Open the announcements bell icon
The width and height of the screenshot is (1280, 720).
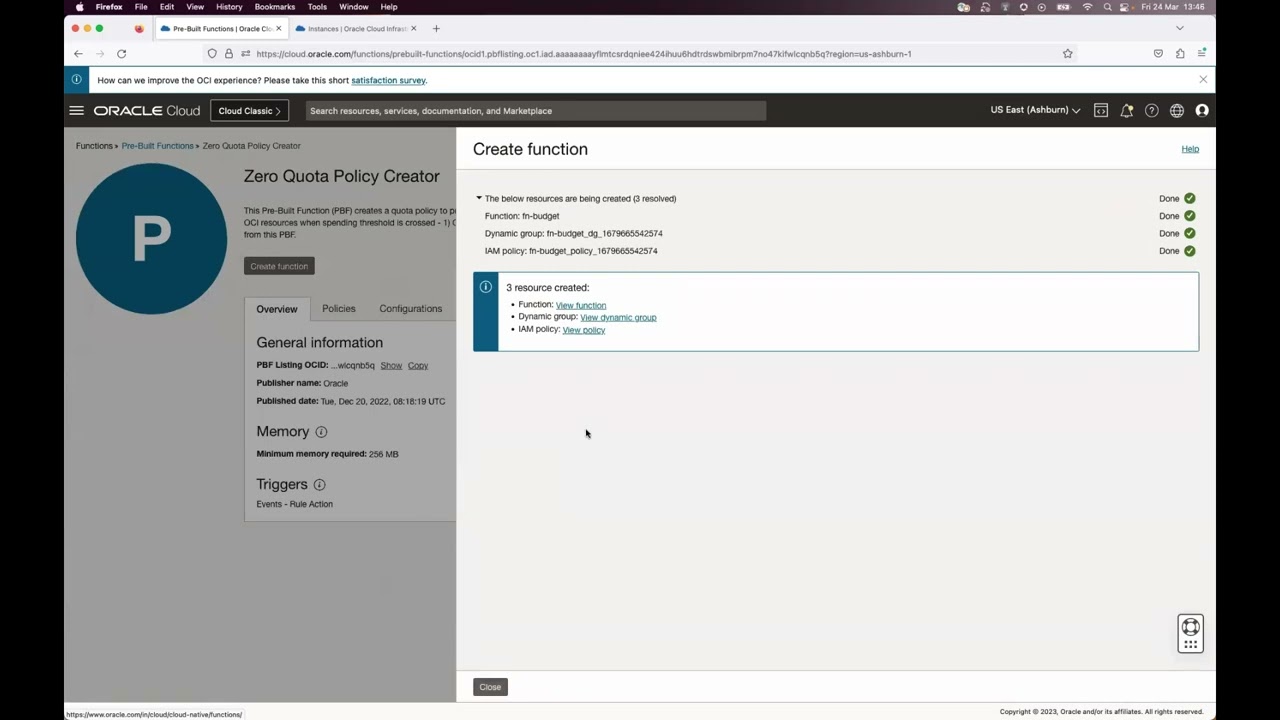1126,111
